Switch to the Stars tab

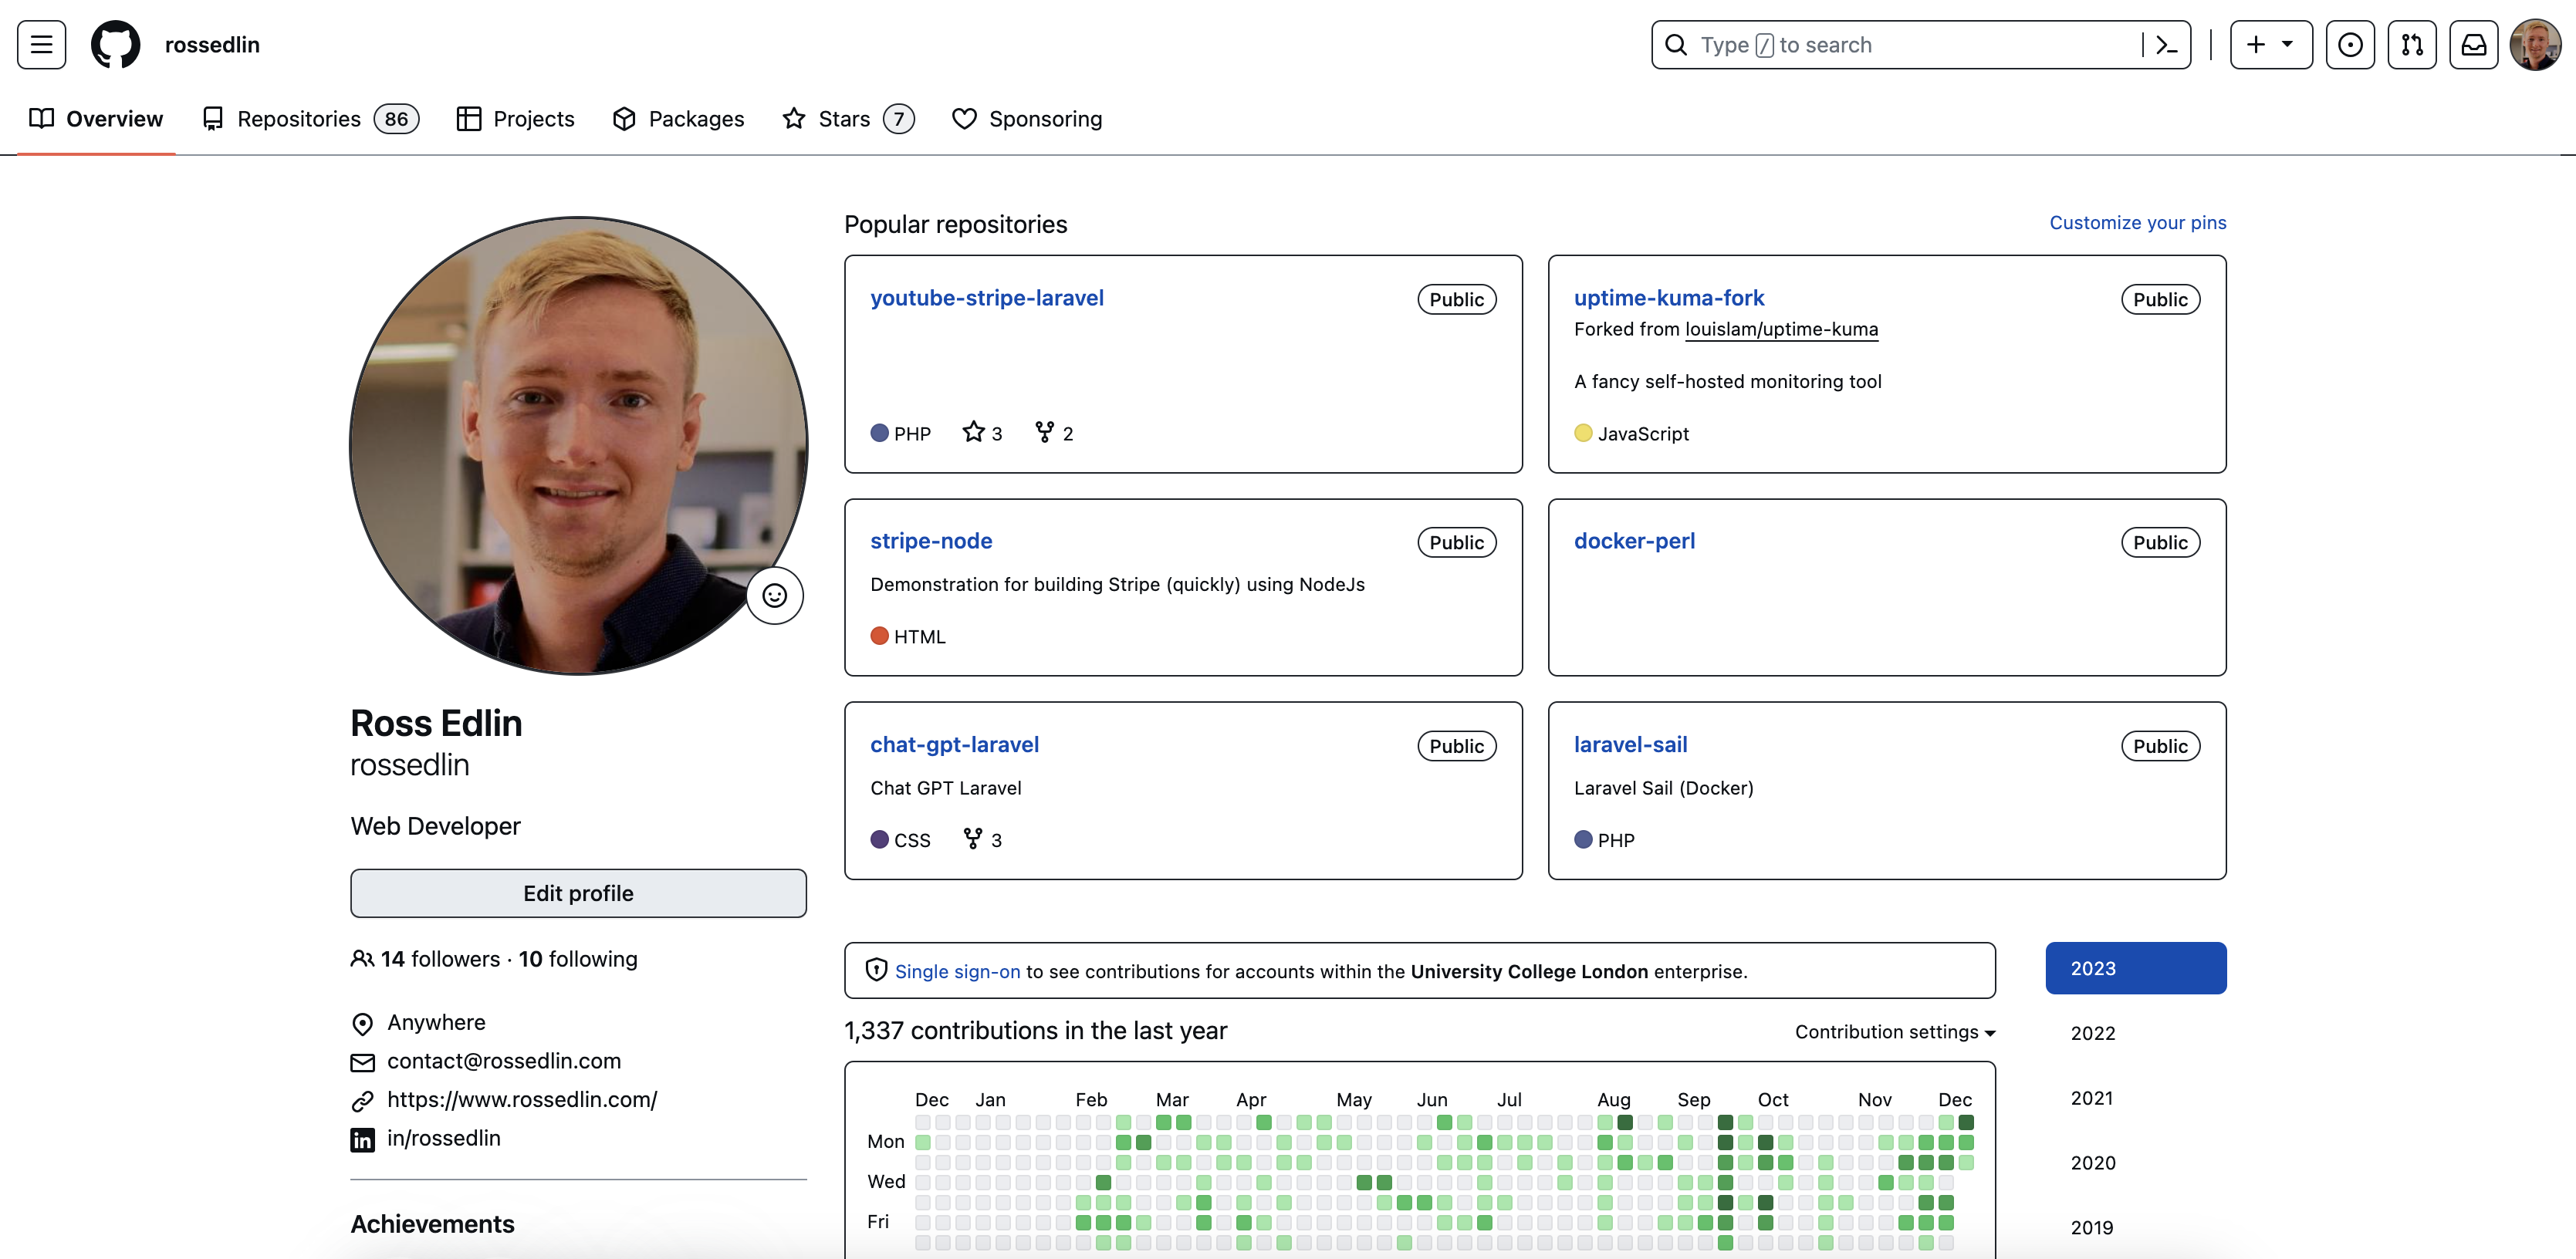point(848,119)
